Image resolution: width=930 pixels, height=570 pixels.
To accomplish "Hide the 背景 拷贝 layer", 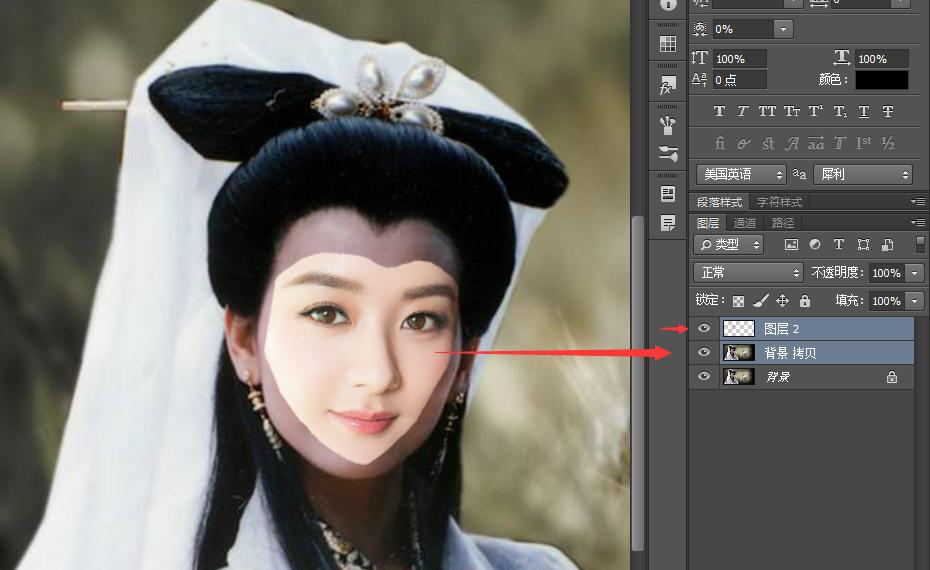I will (x=704, y=352).
